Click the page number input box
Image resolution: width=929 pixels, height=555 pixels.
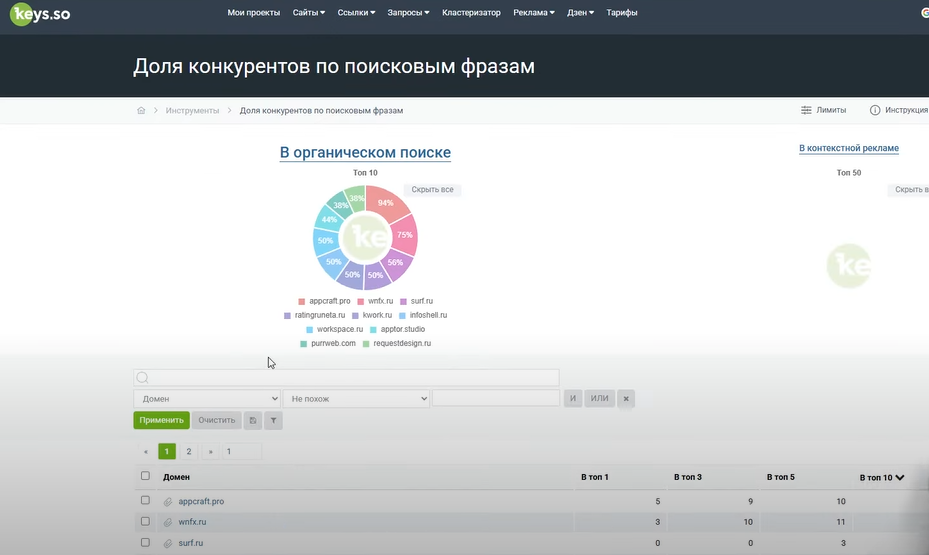[x=241, y=451]
